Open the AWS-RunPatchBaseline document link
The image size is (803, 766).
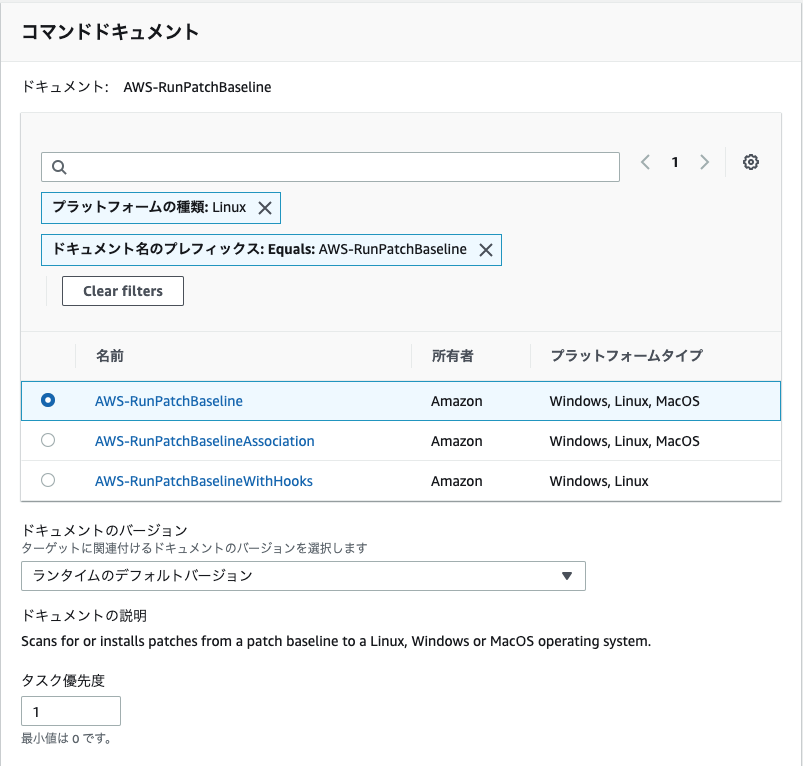click(x=168, y=400)
